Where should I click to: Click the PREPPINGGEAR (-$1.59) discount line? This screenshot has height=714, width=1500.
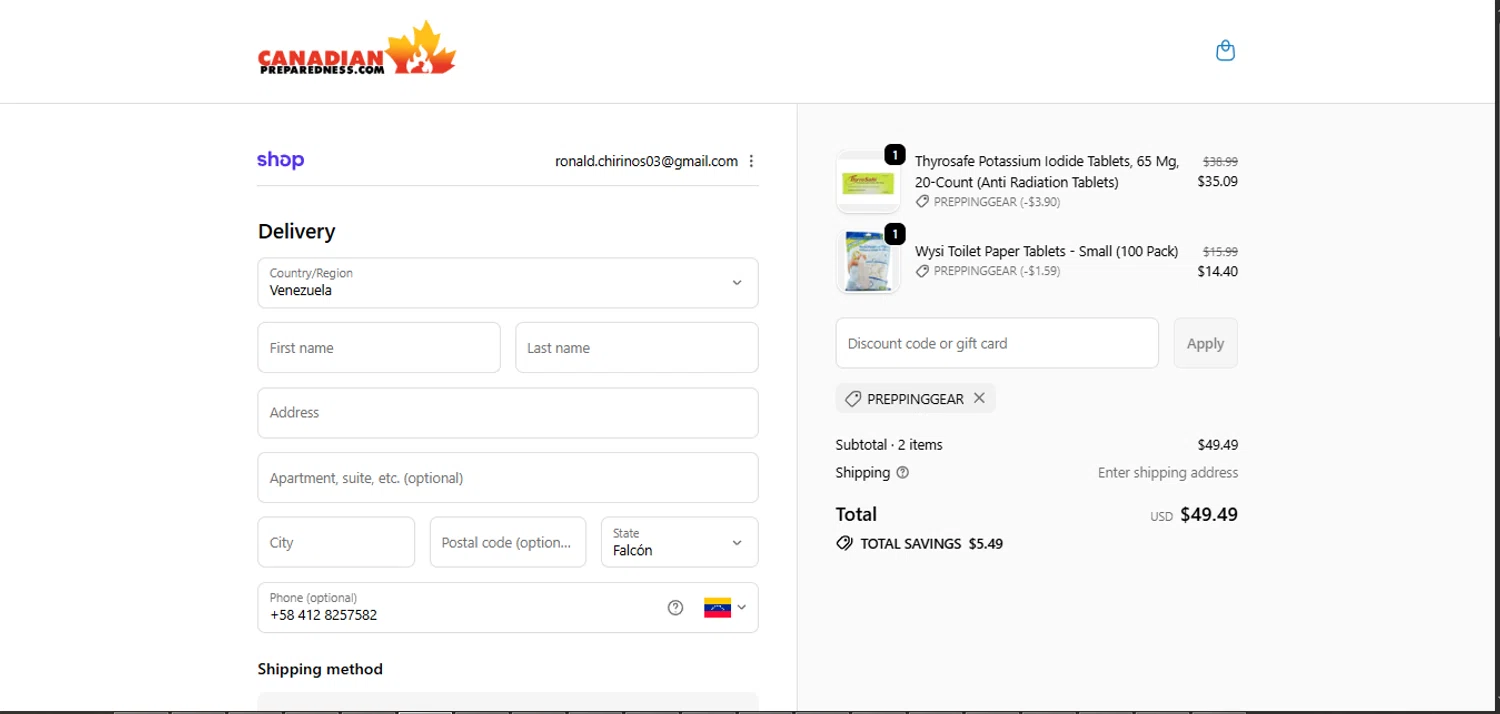click(988, 271)
